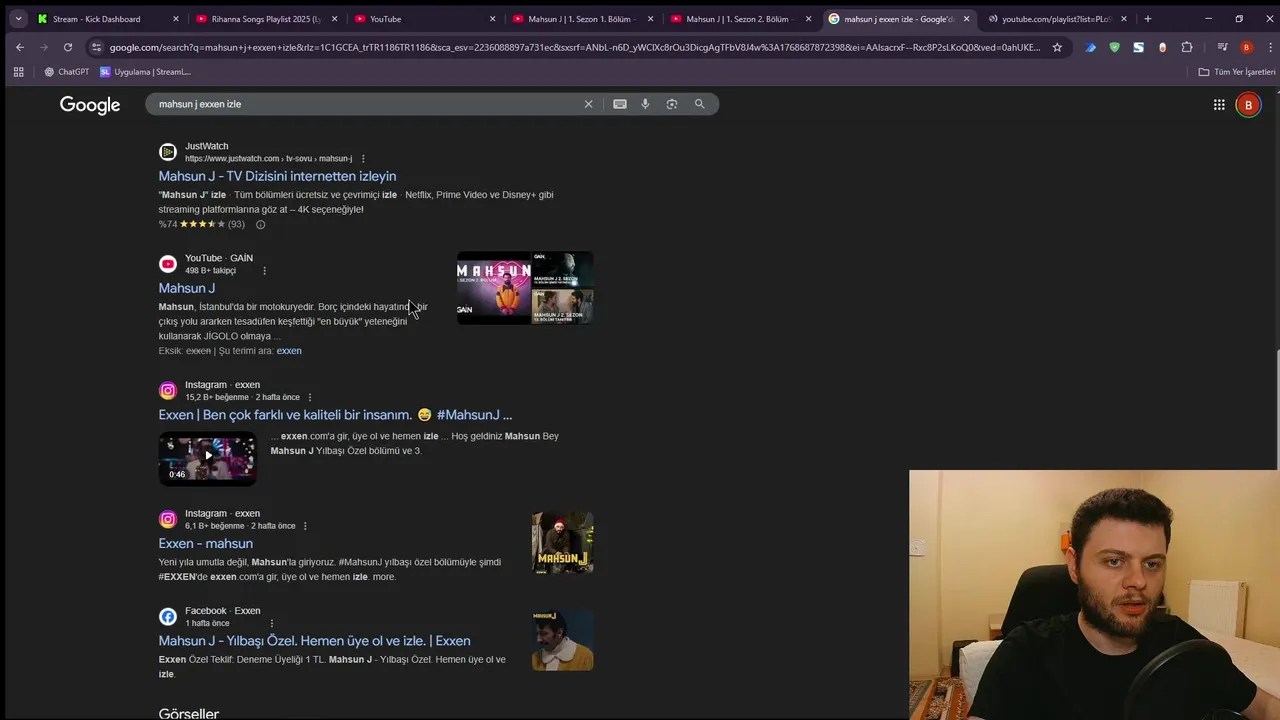
Task: Open more options for JustWatch result
Action: tap(363, 159)
